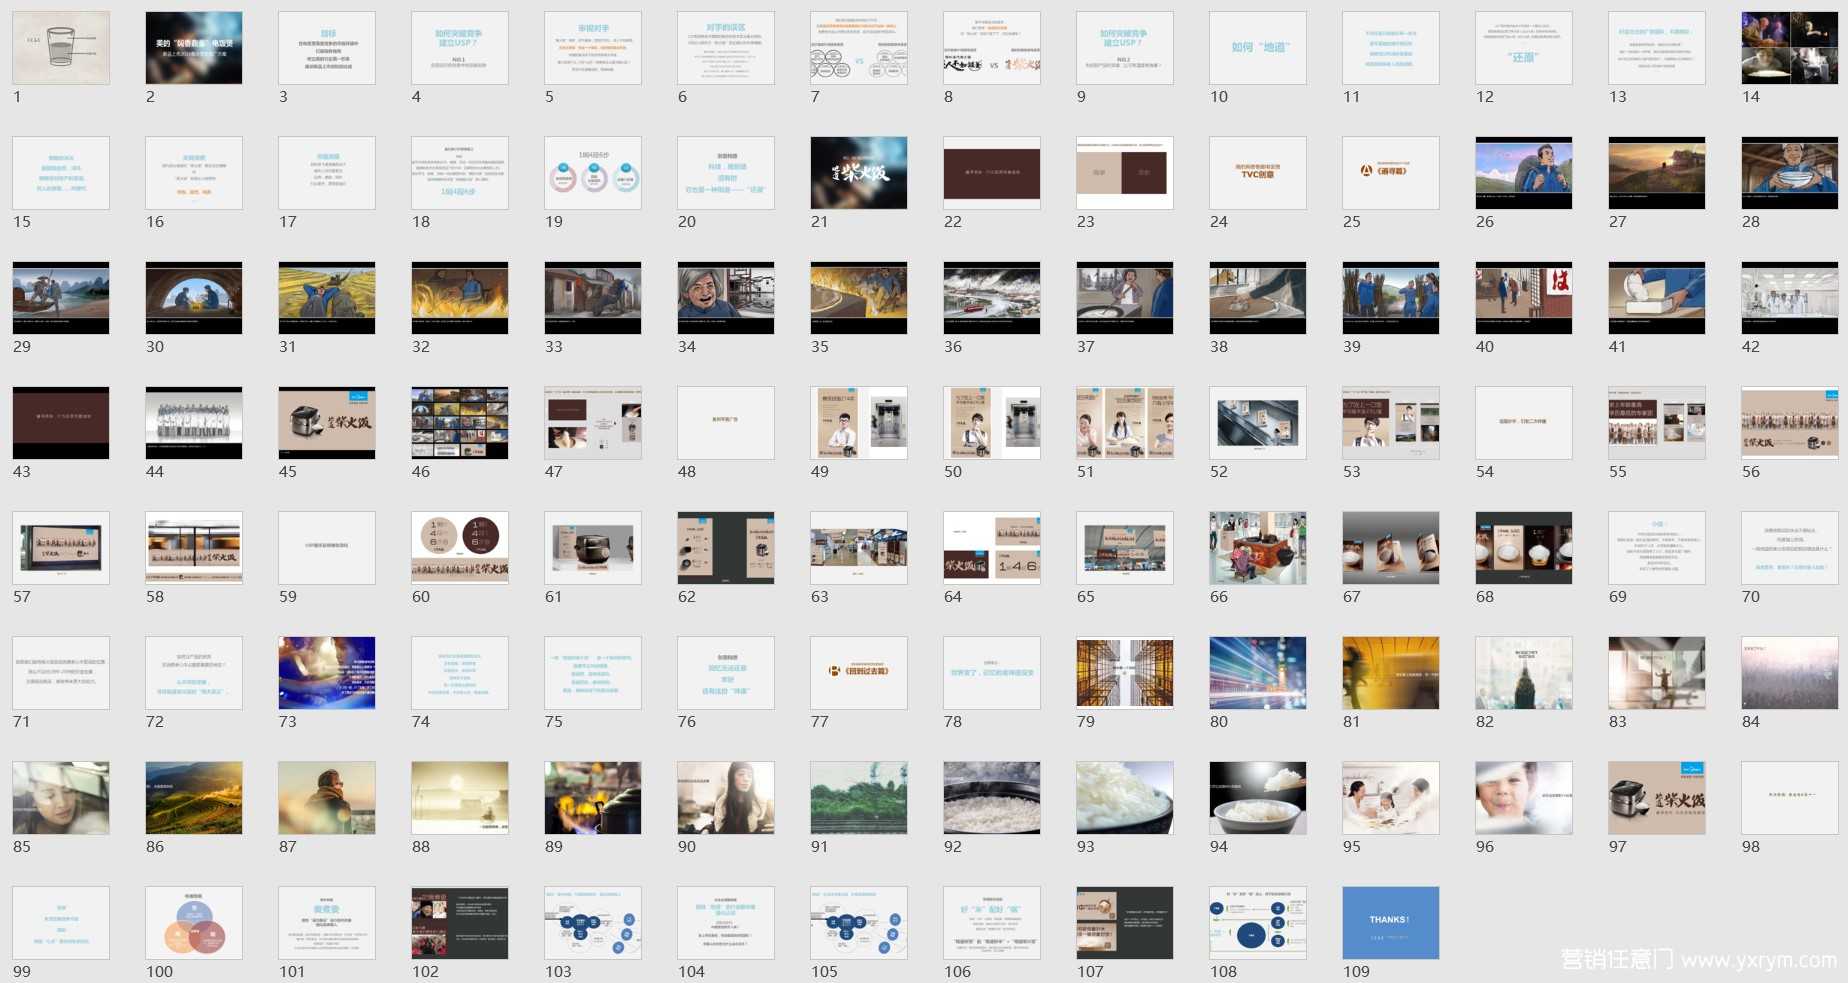Click slide 105 flow diagram thumbnail
Viewport: 1848px width, 983px height.
point(859,923)
